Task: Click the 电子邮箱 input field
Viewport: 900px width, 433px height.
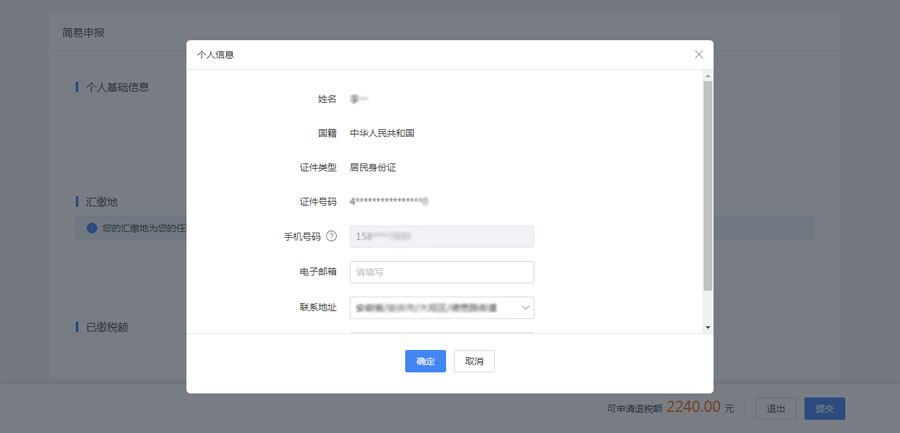Action: coord(441,272)
